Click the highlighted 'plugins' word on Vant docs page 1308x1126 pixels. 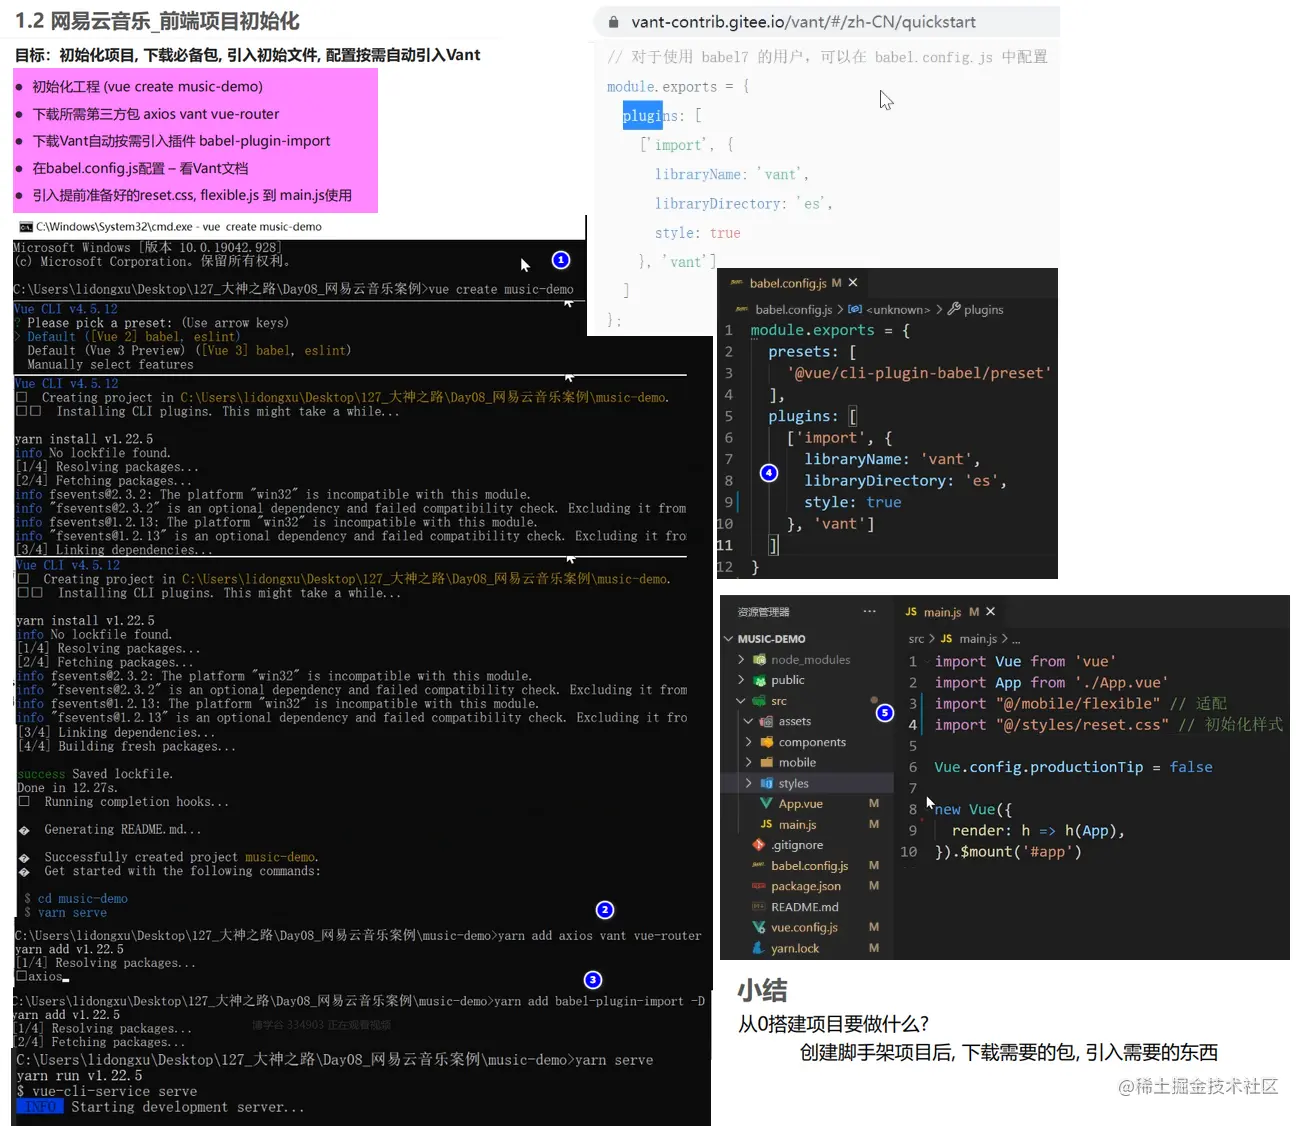pos(643,116)
